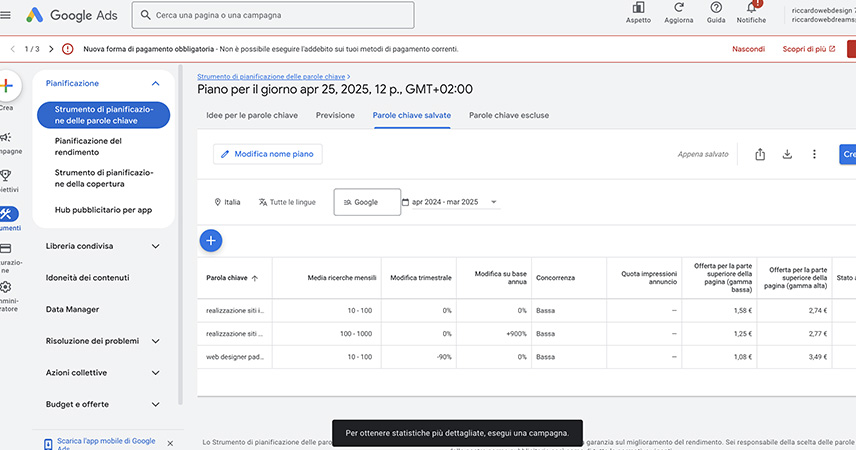Open the three-dot more options menu

point(814,154)
